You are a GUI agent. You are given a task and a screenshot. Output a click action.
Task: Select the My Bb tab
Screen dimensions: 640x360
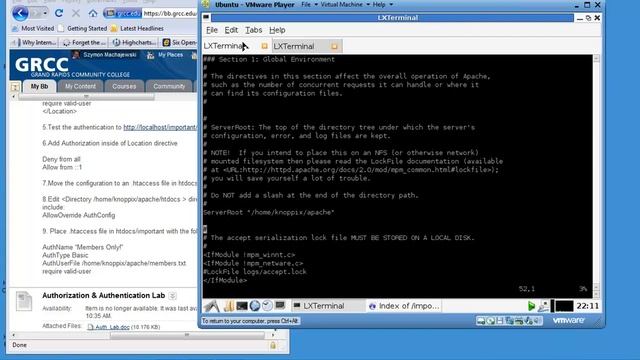coord(39,86)
